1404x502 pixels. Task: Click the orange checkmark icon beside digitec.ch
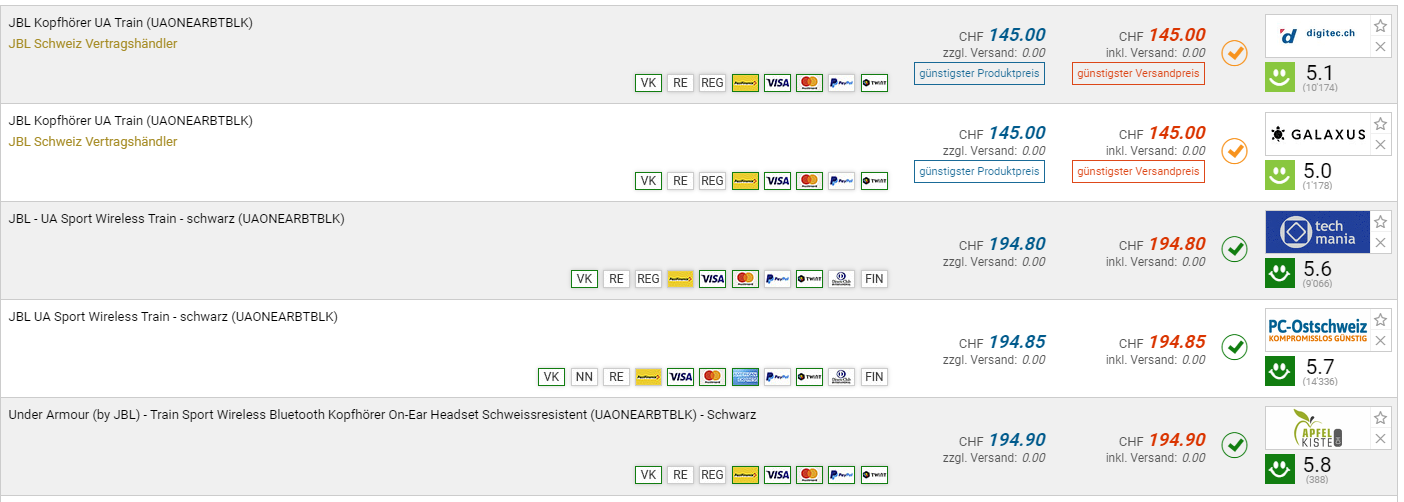[1235, 53]
